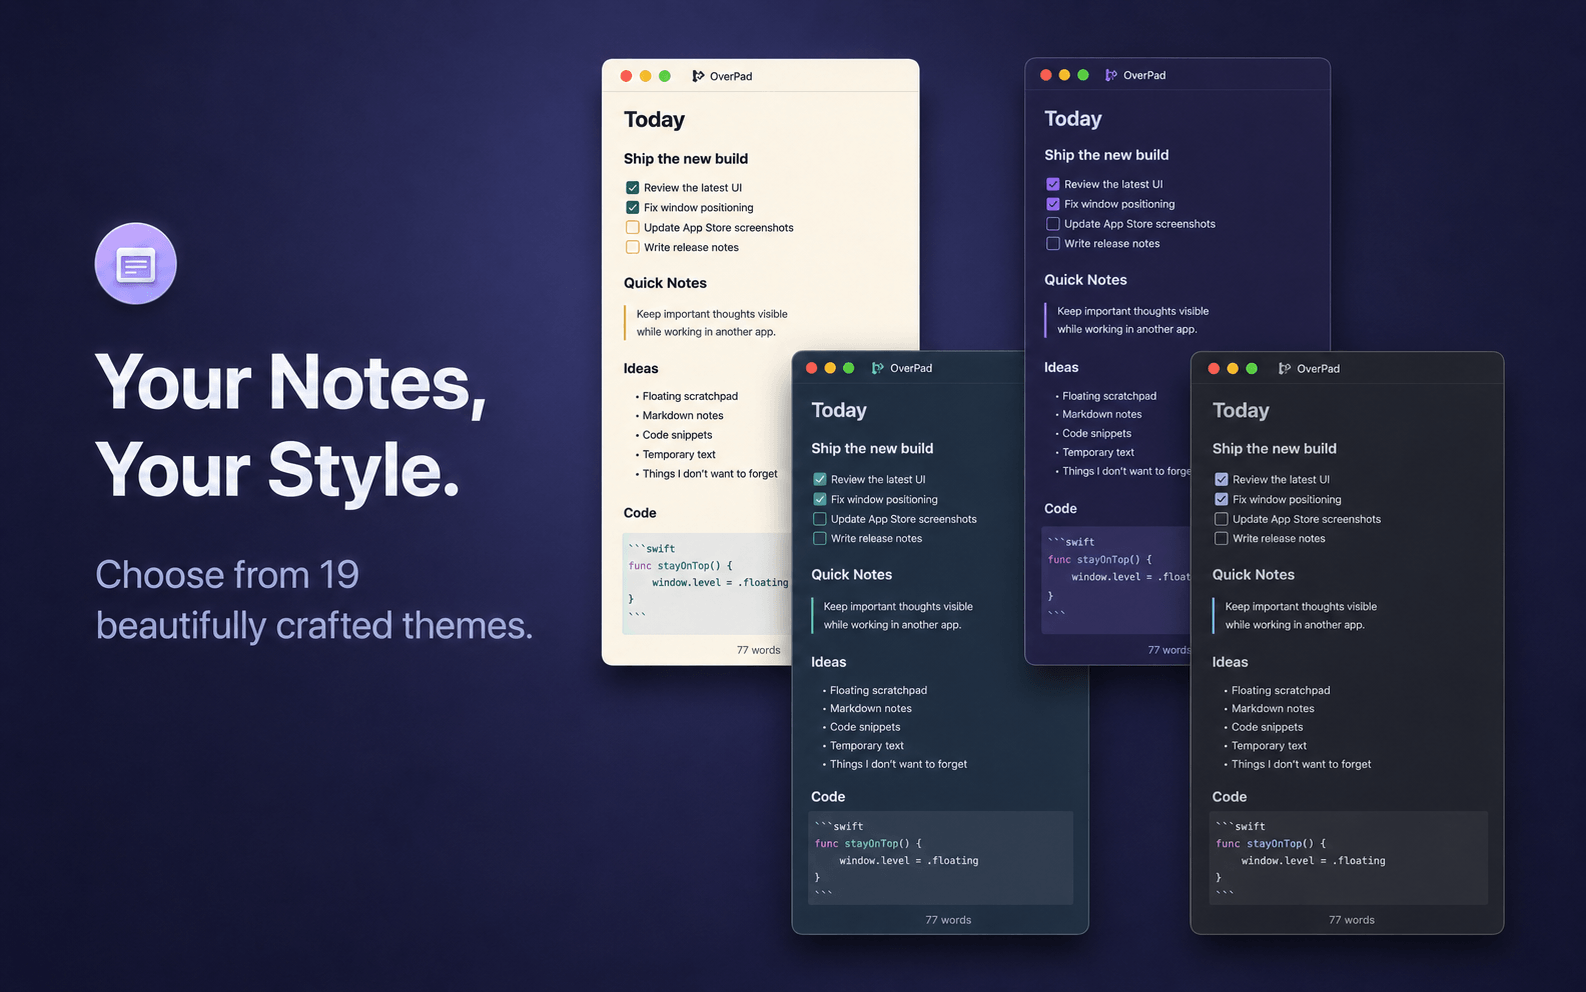
Task: Uncheck 'Review the latest UI' in cream window
Action: click(x=632, y=188)
